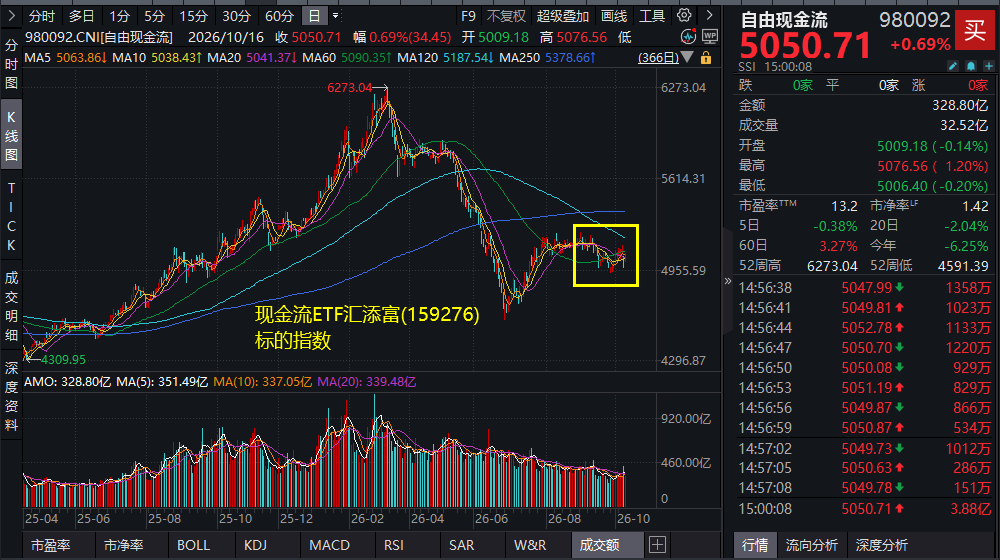Screen dimensions: 1000x560
Task: Open 画线 drawing tools
Action: (614, 16)
